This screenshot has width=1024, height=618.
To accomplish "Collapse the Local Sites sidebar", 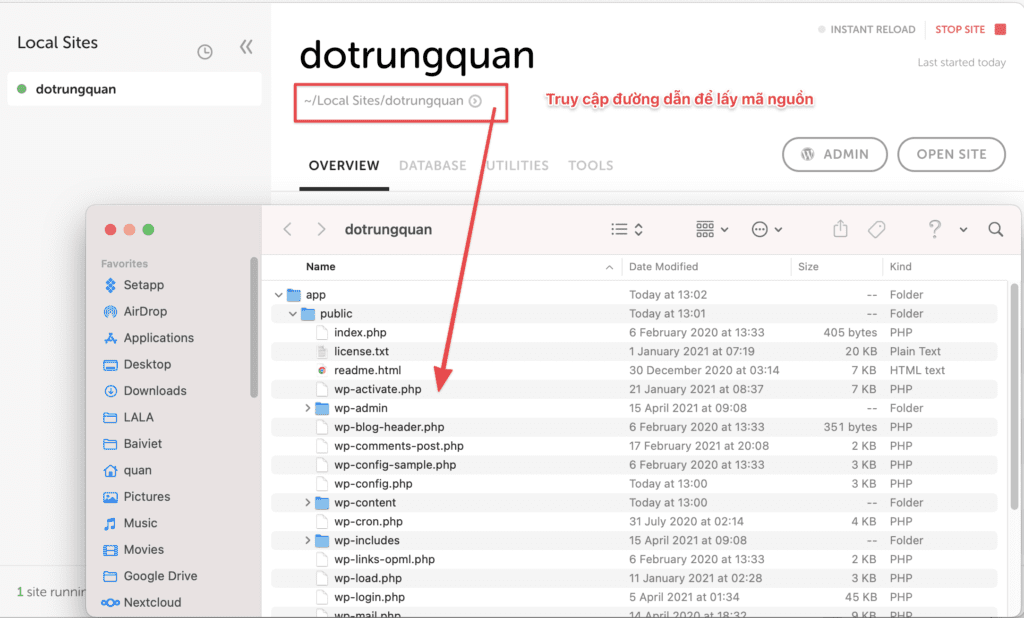I will (246, 47).
